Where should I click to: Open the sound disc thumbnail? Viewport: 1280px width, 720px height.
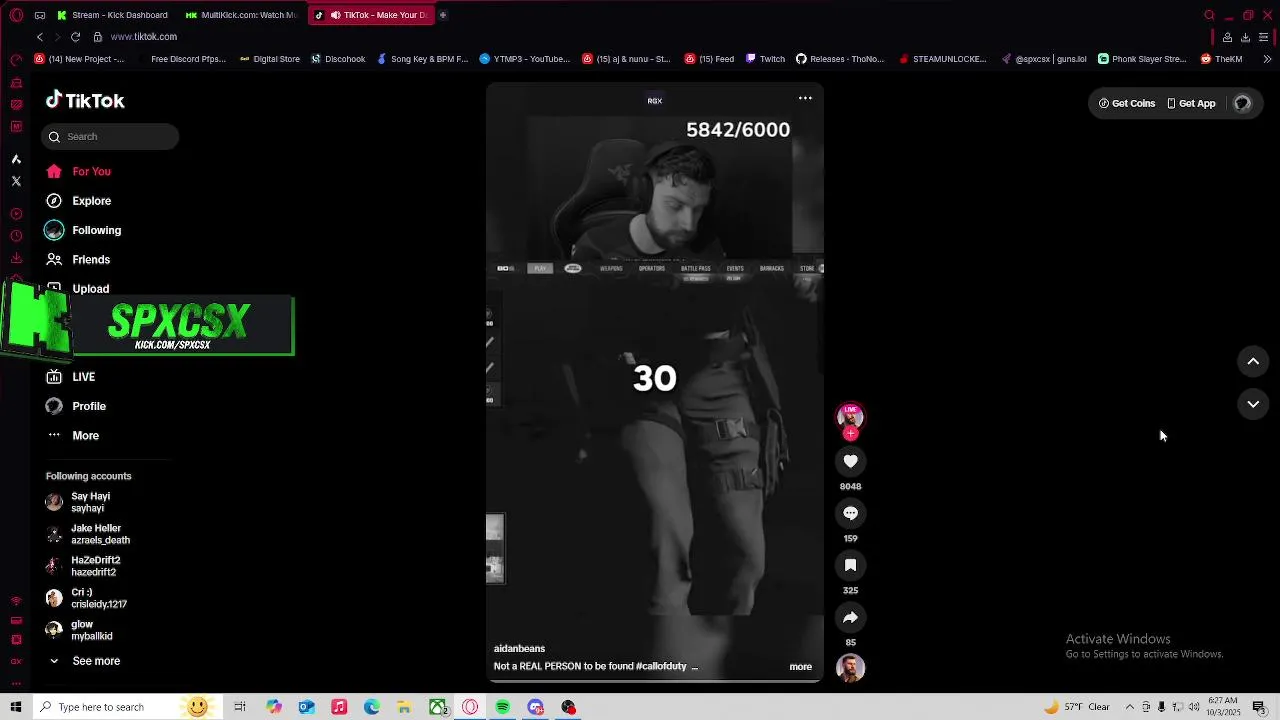[x=850, y=668]
